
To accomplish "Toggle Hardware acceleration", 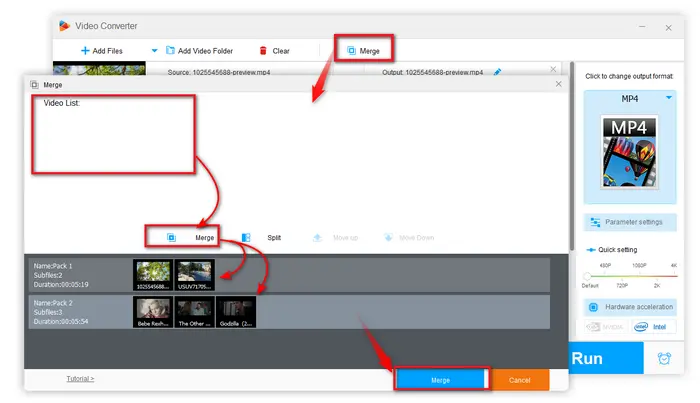I will coord(630,307).
